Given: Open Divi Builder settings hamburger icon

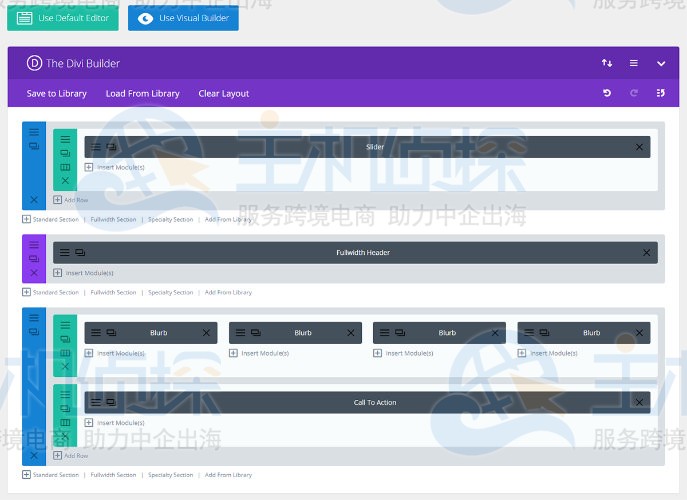Looking at the screenshot, I should [x=634, y=63].
